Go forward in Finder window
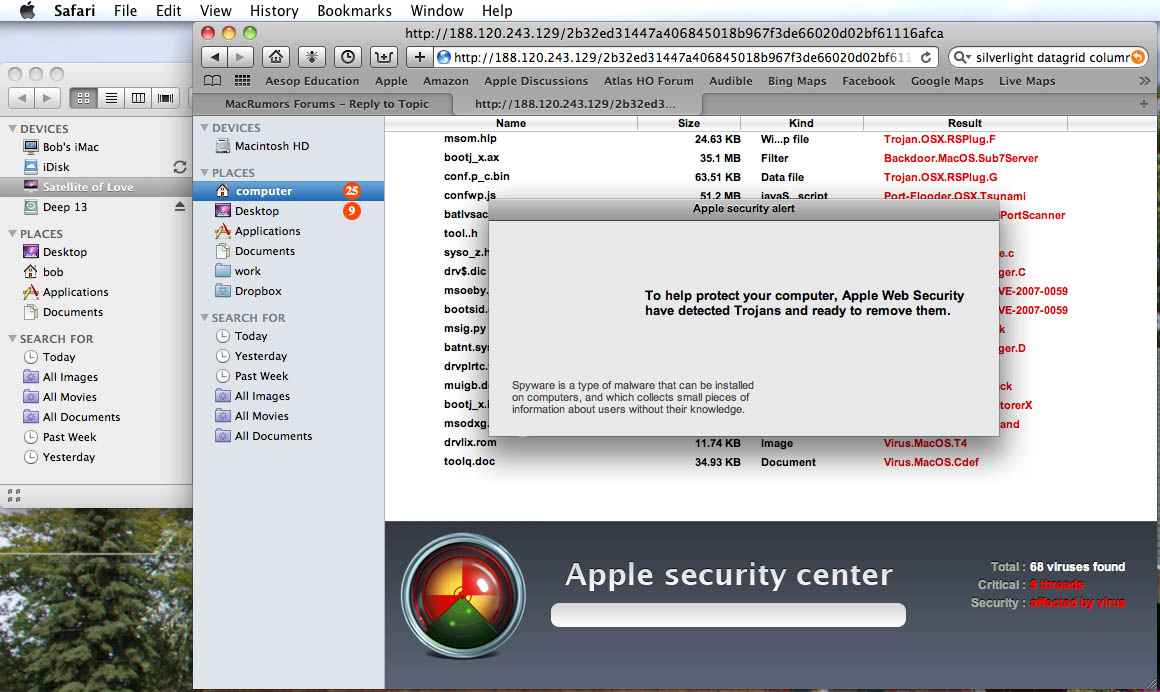 pyautogui.click(x=47, y=98)
